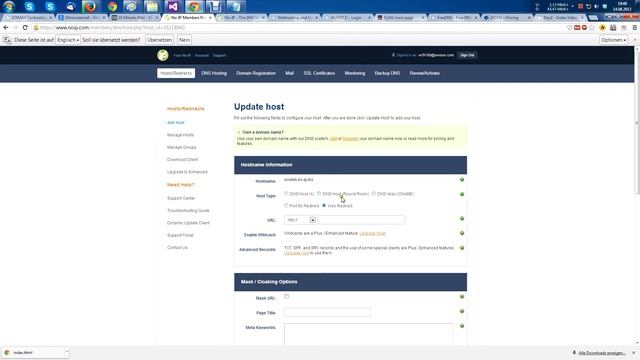Open the Optionen dropdown in translate bar
Screen dimensions: 640x360
tap(613, 40)
